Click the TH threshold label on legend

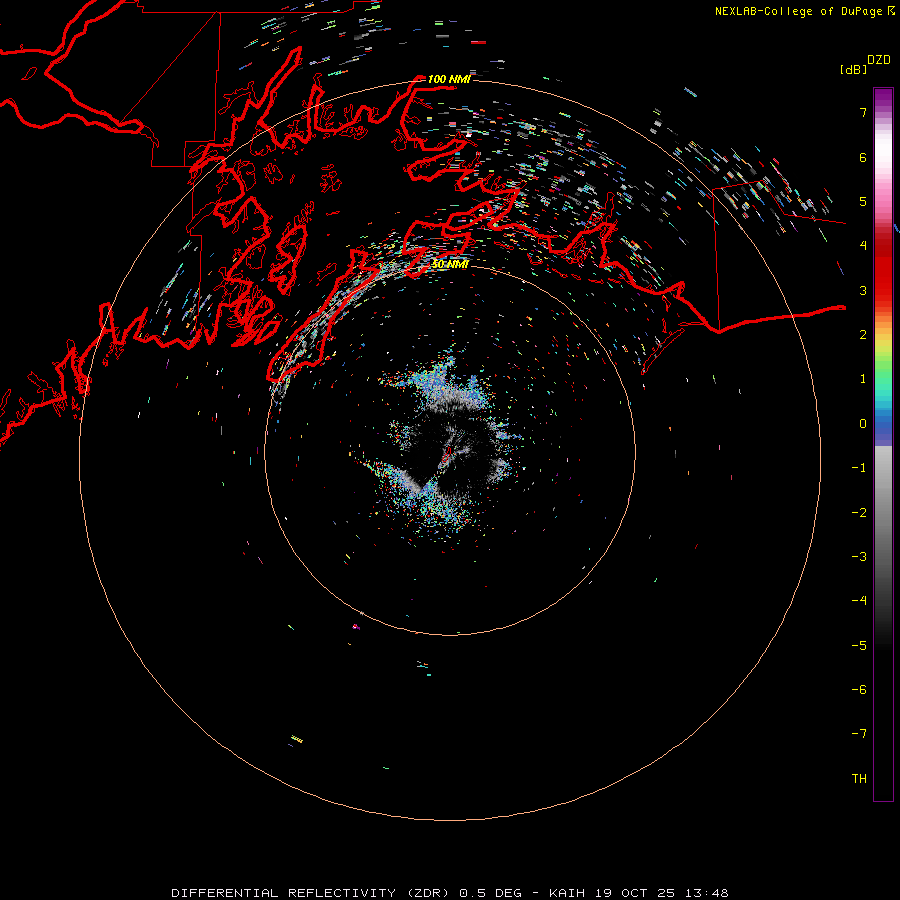(859, 779)
